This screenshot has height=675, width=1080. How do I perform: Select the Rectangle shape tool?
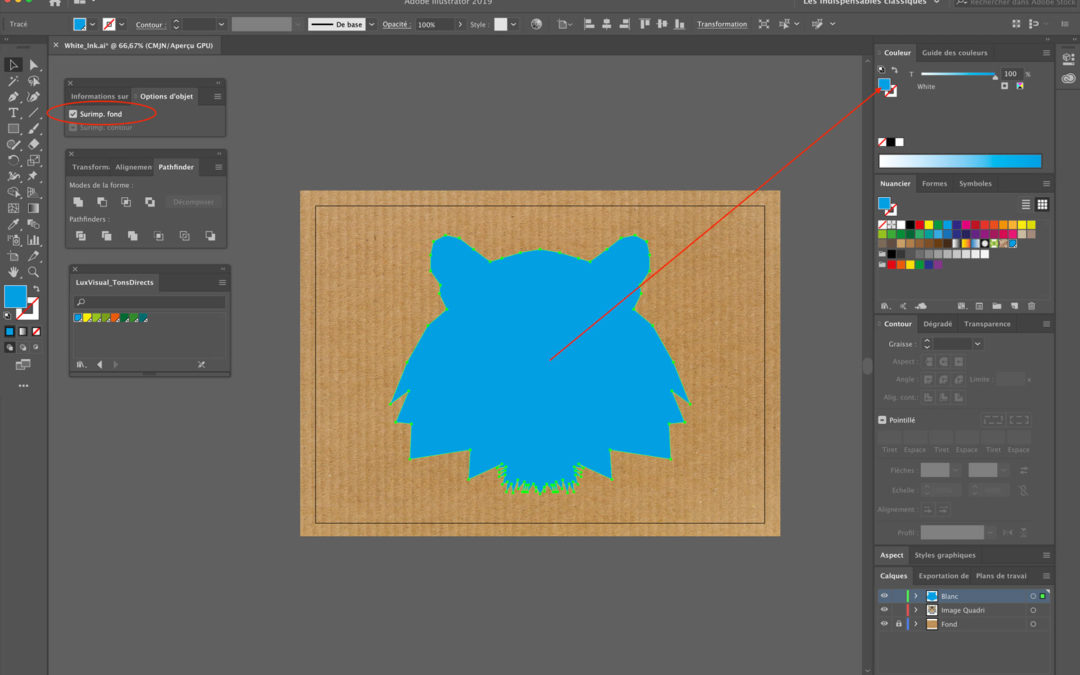pos(13,129)
